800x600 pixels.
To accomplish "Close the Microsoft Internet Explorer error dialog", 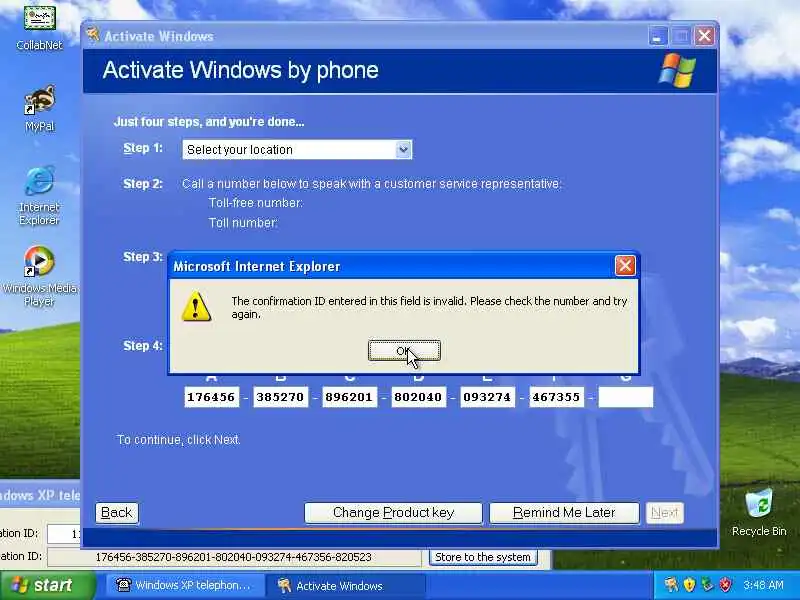I will click(x=625, y=265).
